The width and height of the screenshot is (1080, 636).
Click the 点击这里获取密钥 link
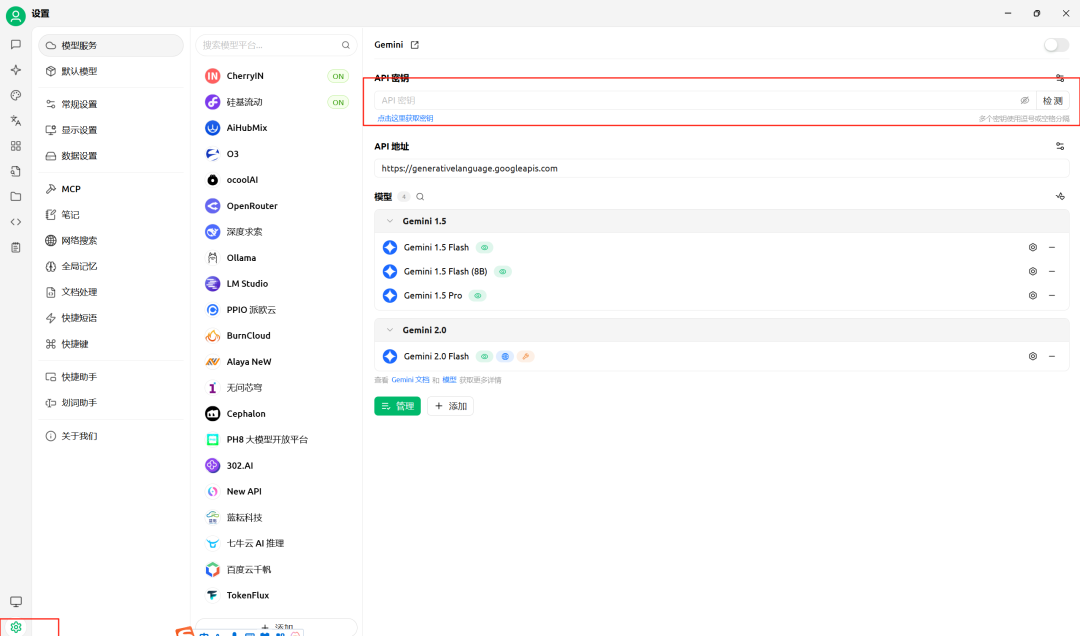click(x=405, y=119)
